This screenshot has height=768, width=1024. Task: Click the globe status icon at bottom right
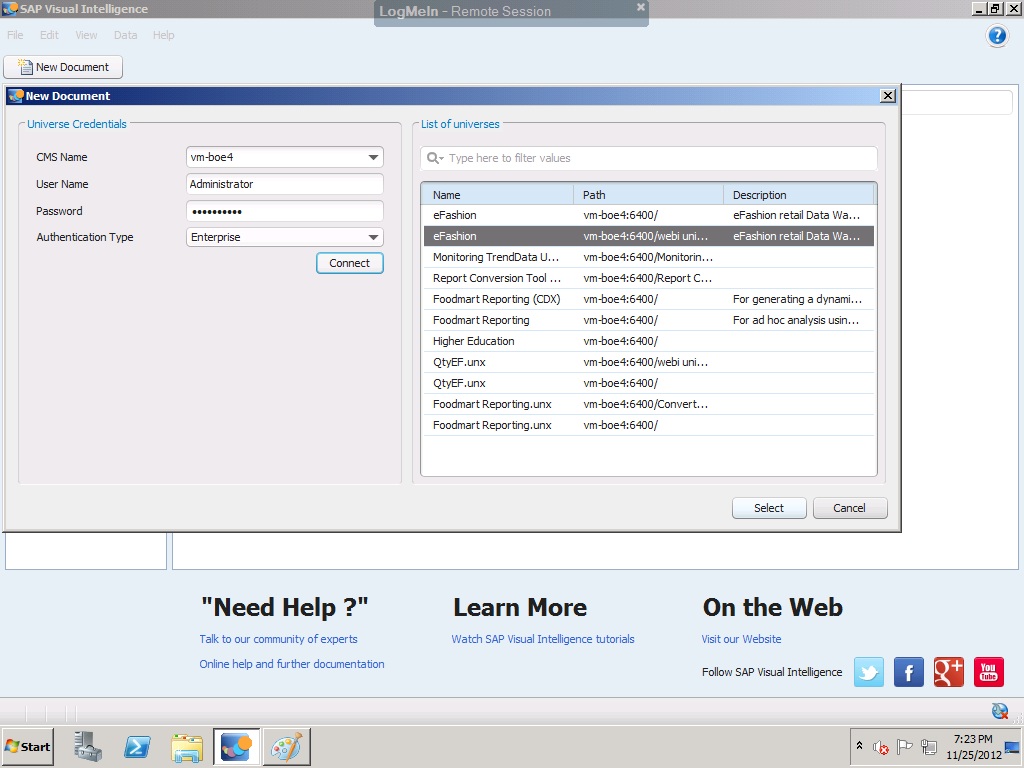click(1000, 711)
